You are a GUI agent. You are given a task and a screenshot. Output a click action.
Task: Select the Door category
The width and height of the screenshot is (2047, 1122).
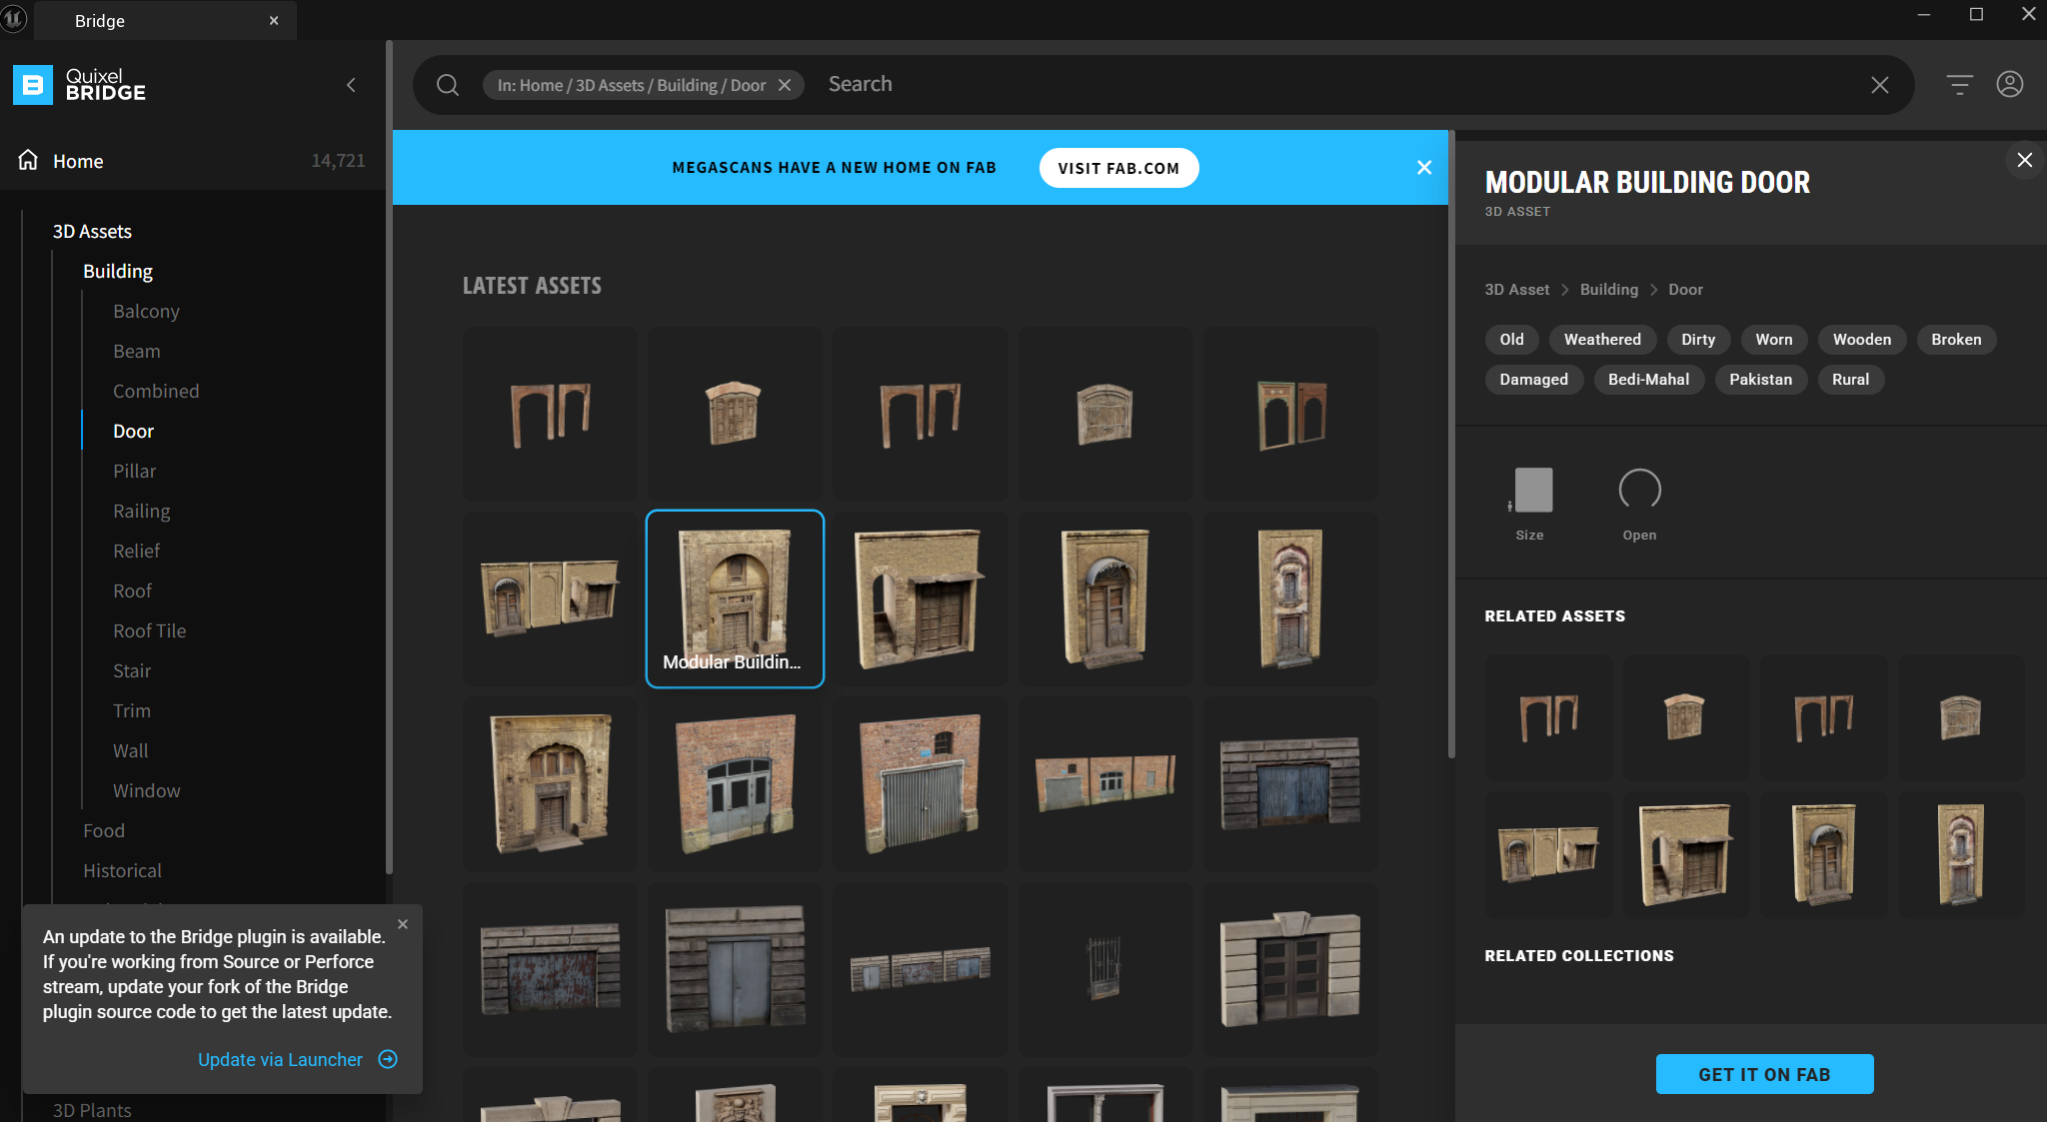click(x=133, y=431)
